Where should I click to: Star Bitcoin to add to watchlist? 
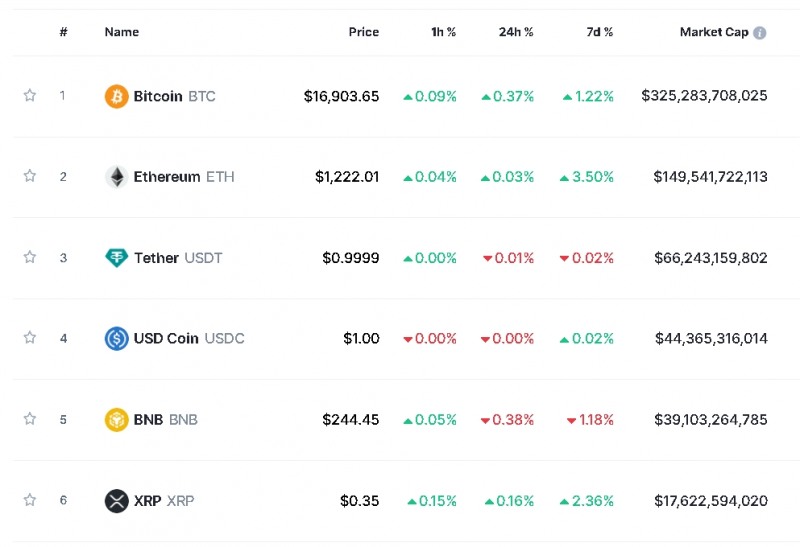30,96
